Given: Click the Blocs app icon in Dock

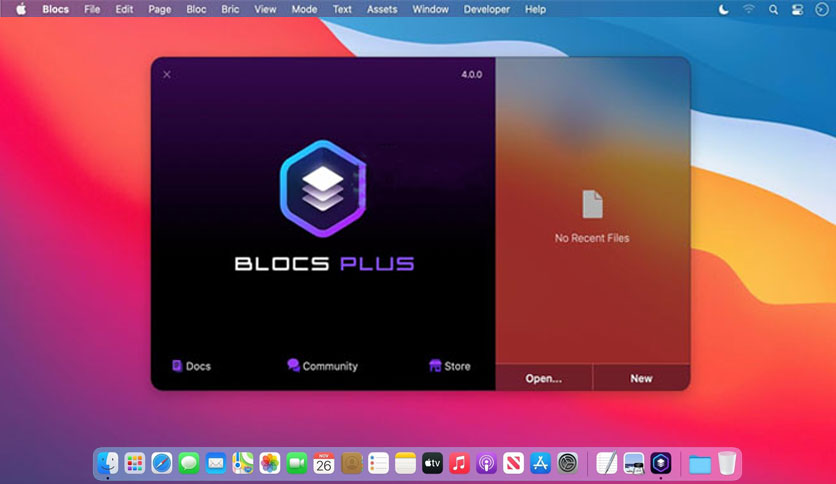Looking at the screenshot, I should click(x=661, y=463).
